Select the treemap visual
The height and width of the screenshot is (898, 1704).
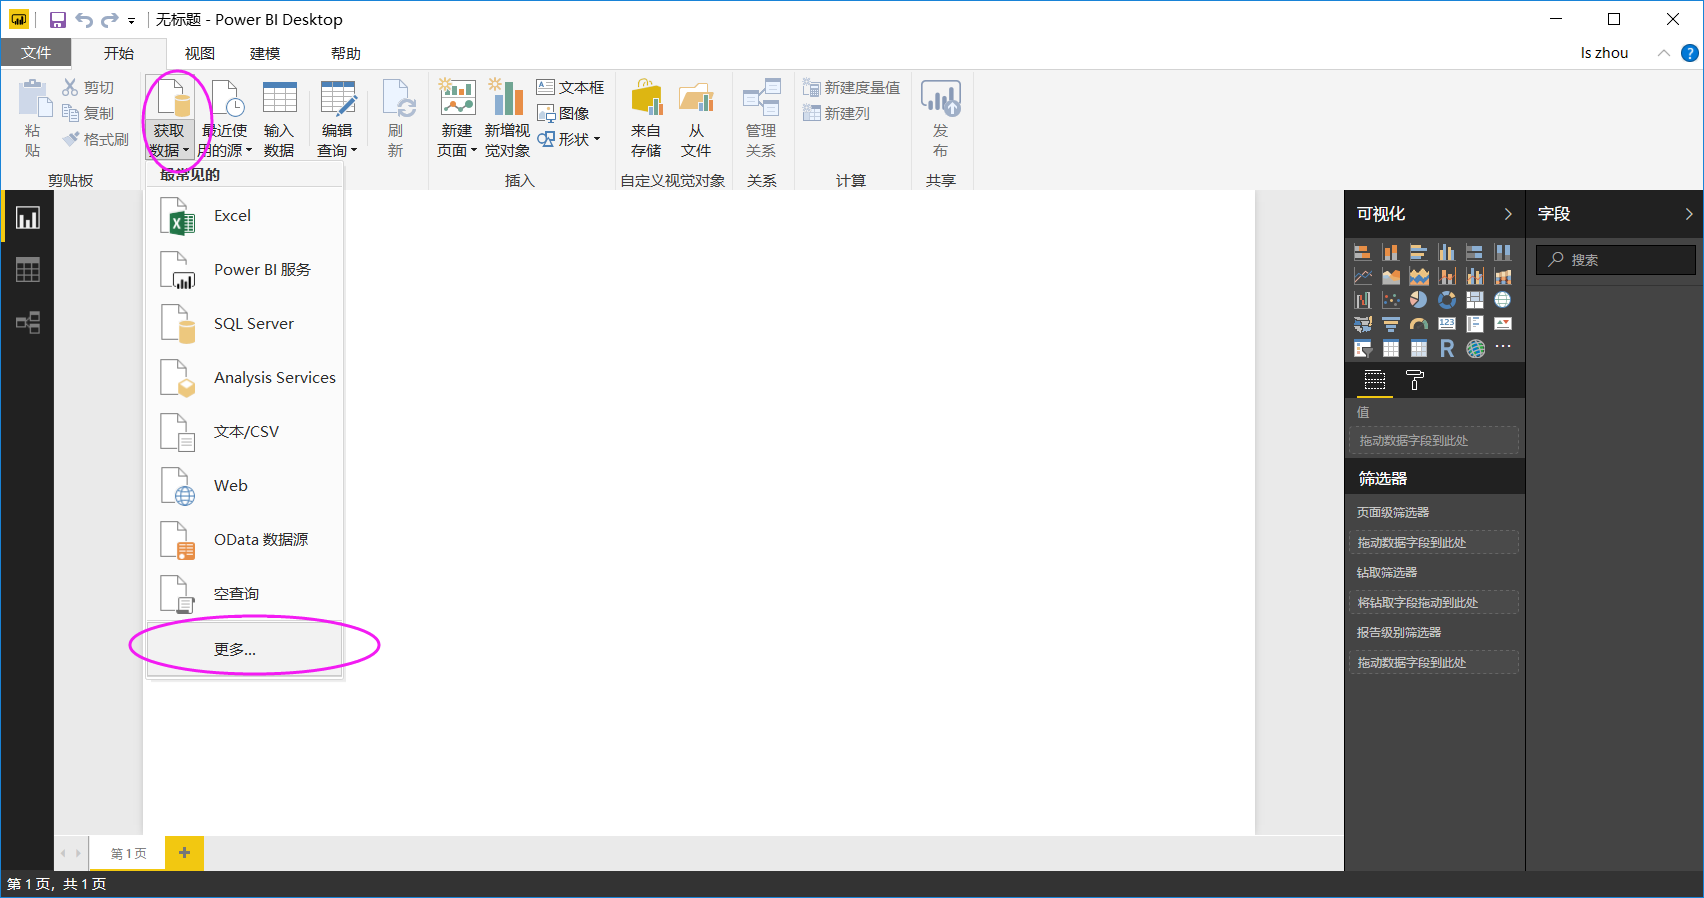click(x=1474, y=300)
